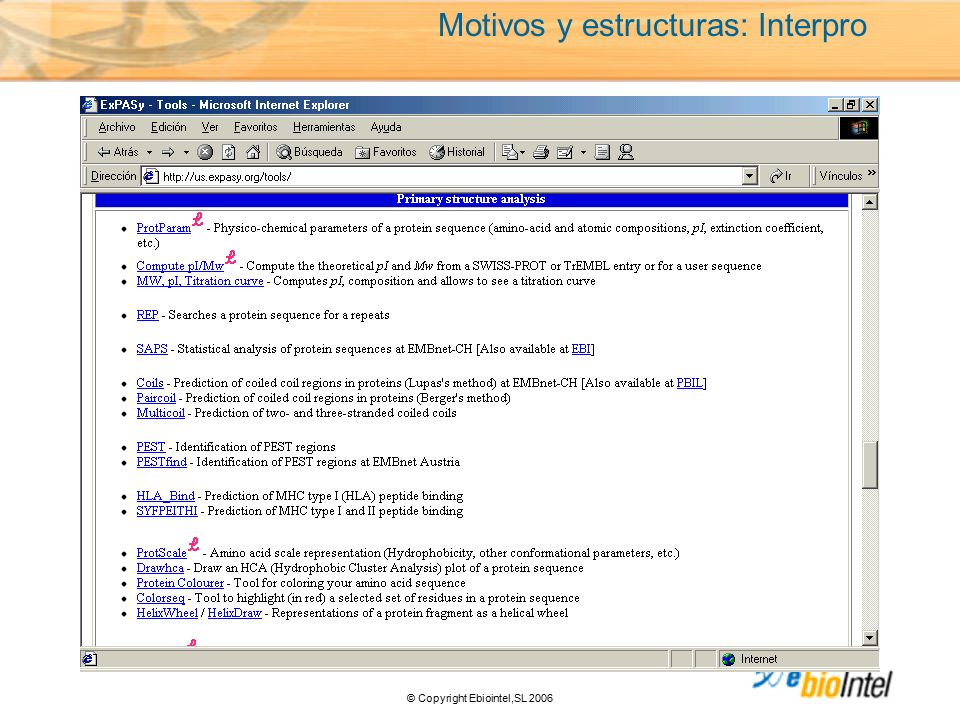Open the SAPS link

152,349
